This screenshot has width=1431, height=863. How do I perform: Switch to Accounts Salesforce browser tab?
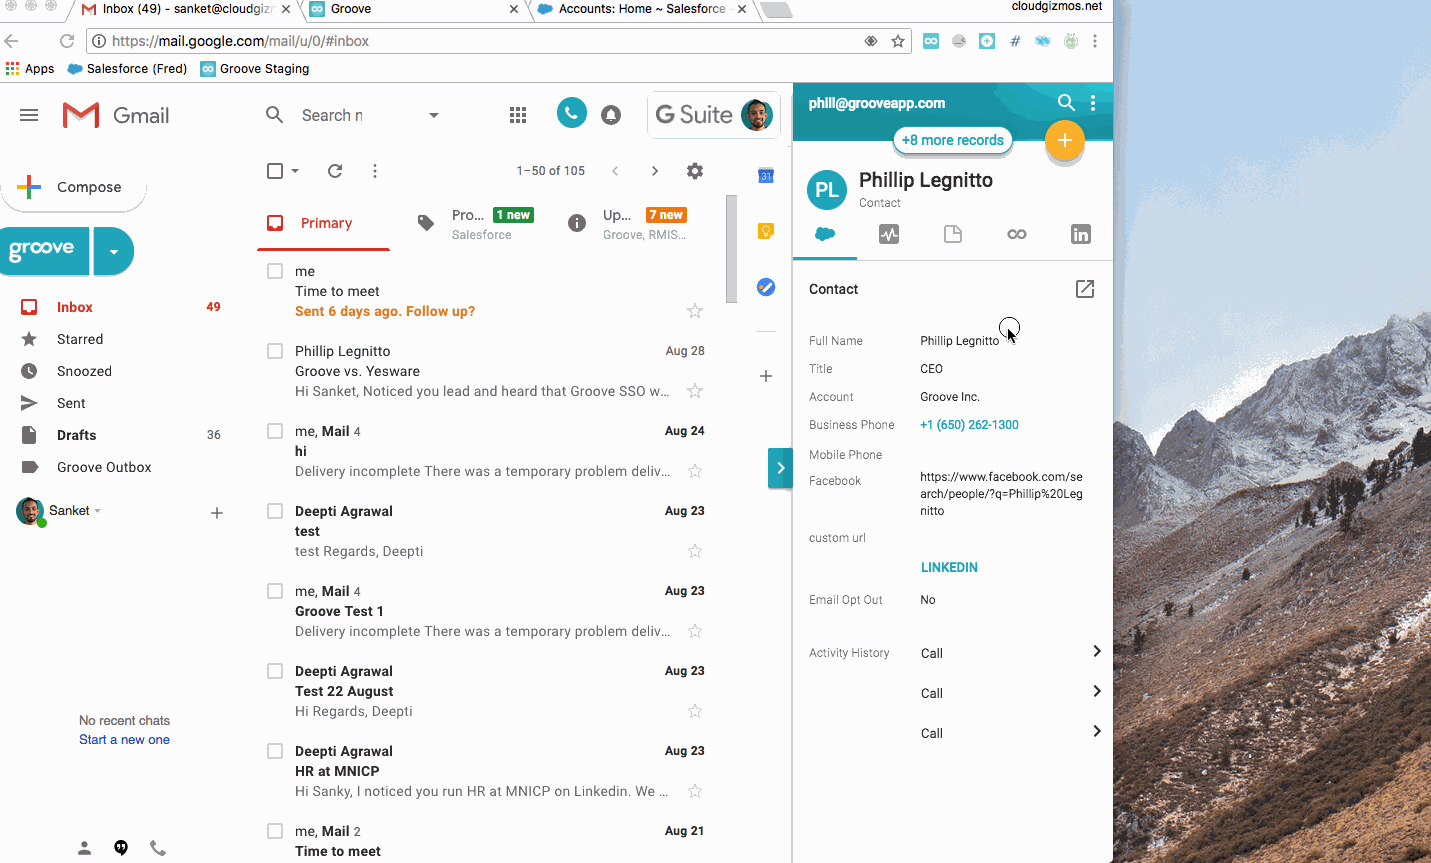tap(640, 9)
